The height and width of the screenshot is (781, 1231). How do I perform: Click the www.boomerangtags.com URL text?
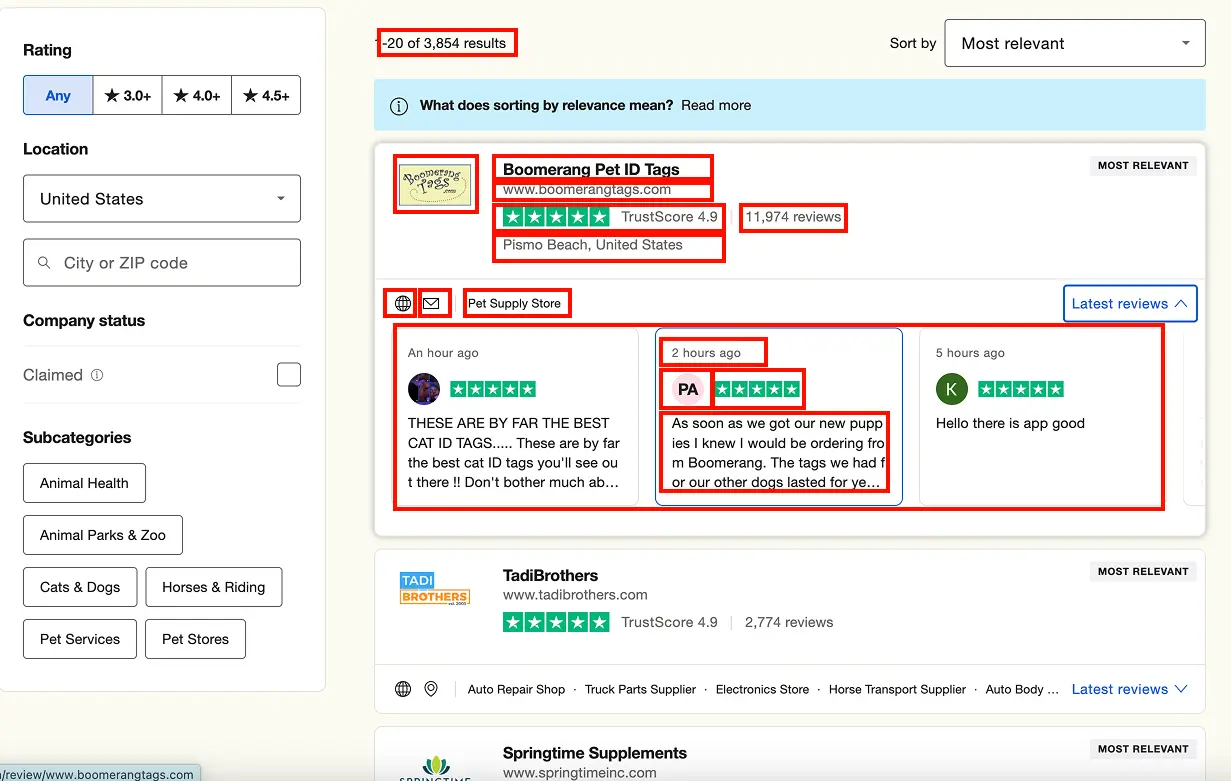587,190
